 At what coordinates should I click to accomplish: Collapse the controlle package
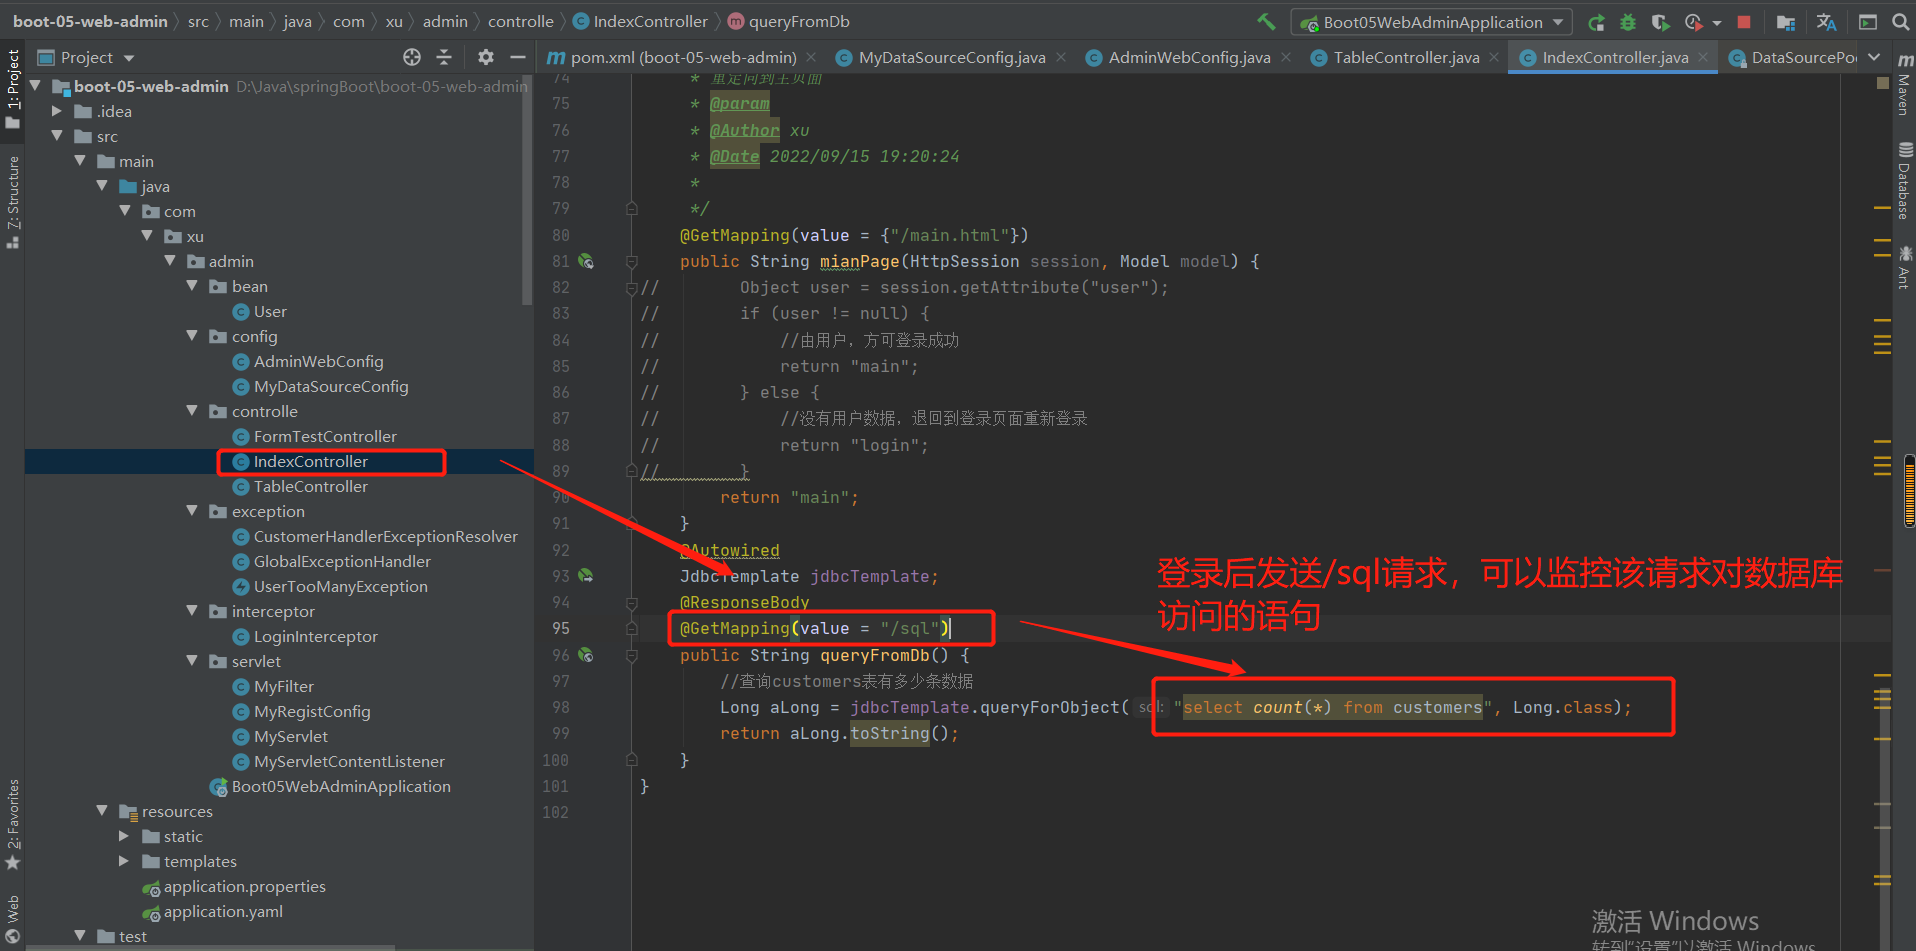(x=192, y=411)
